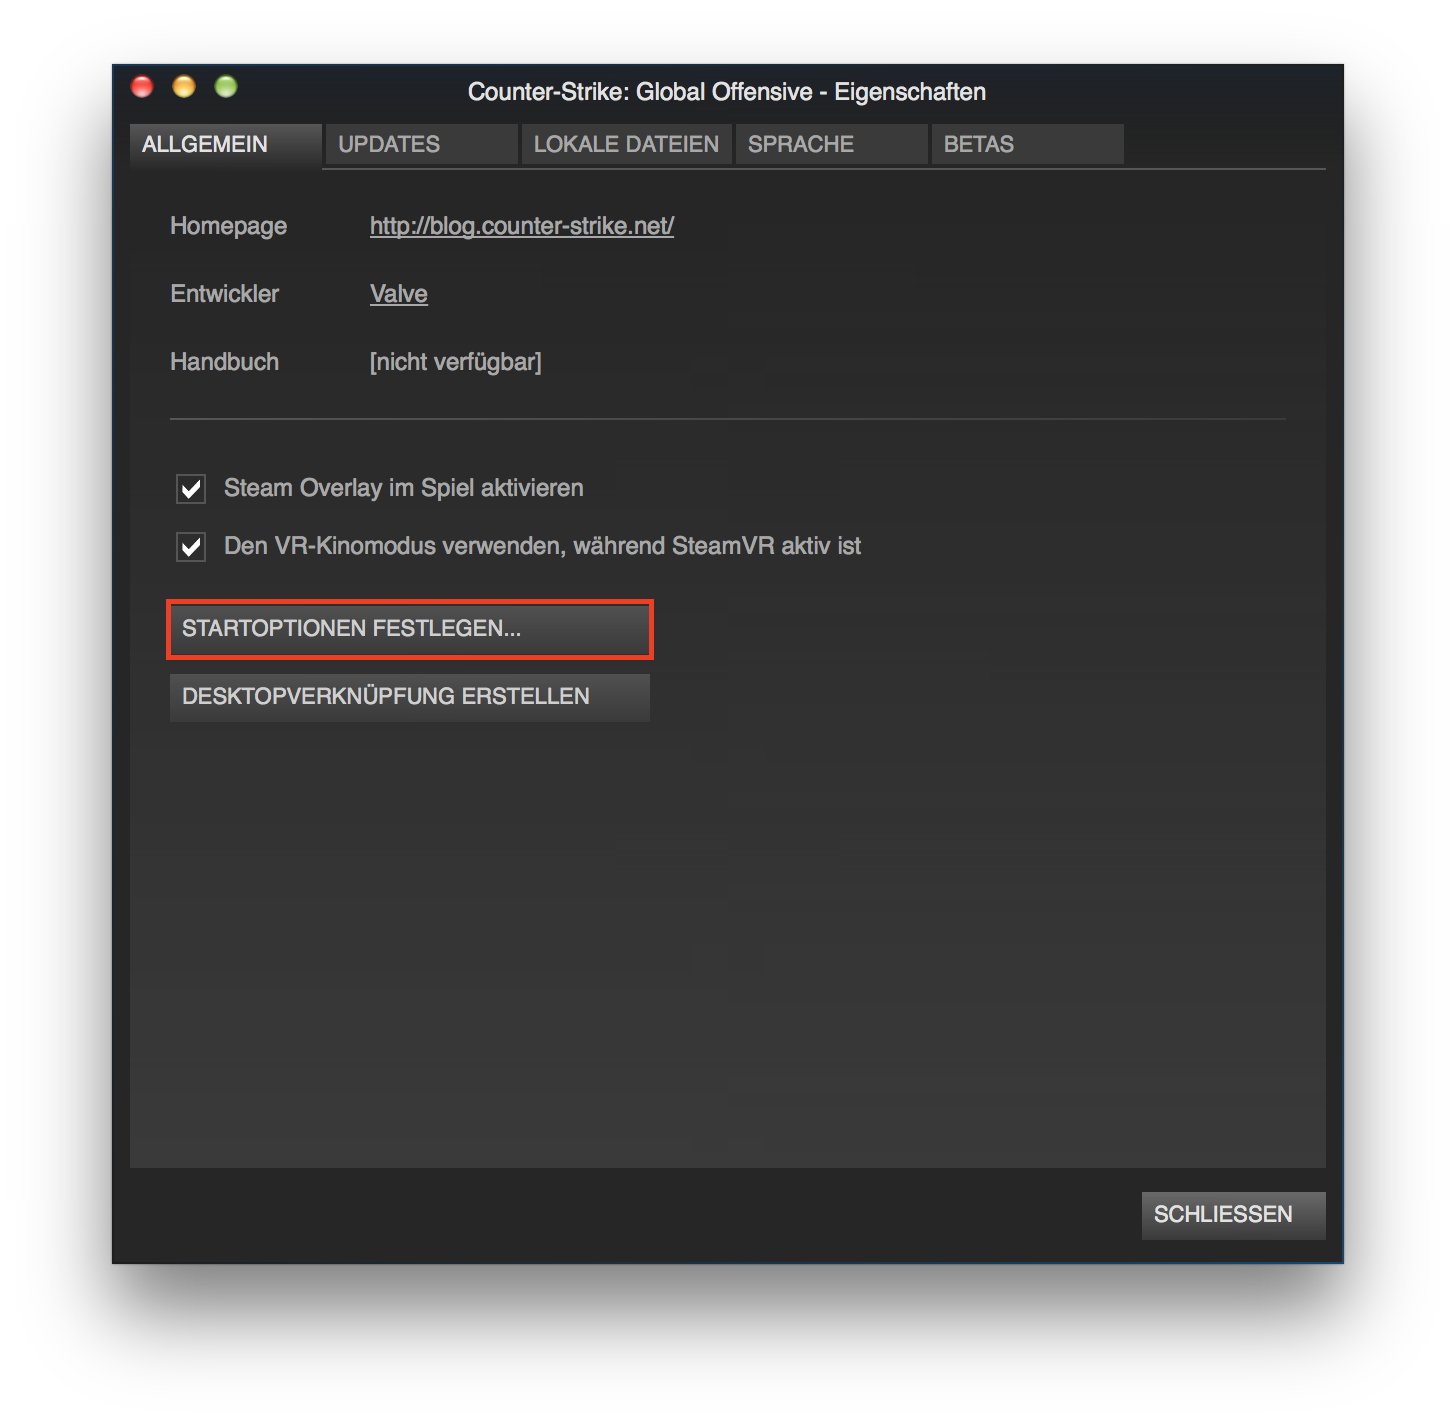1456x1424 pixels.
Task: Disable the Steam Overlay checkbox
Action: pyautogui.click(x=191, y=489)
